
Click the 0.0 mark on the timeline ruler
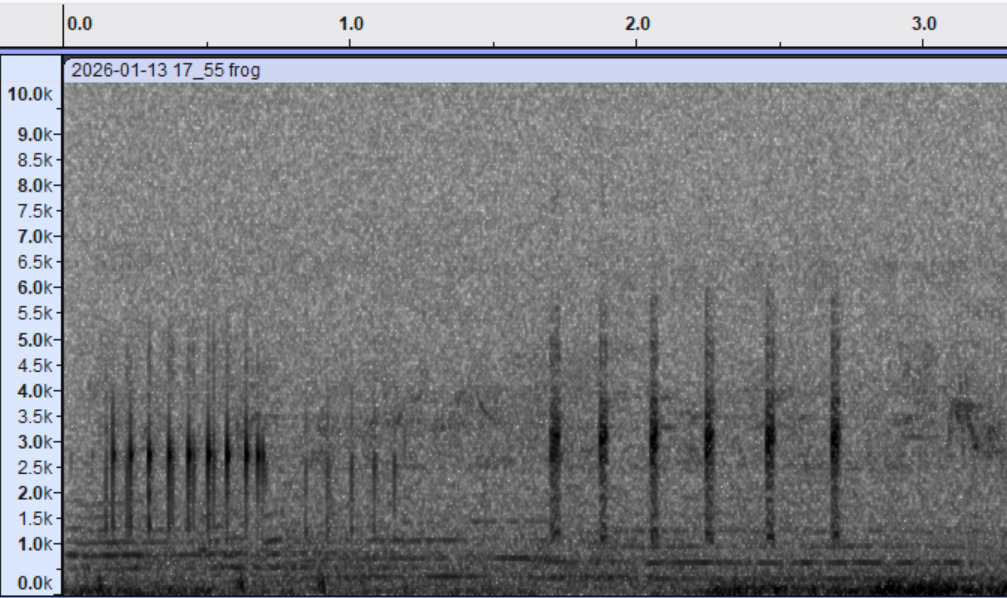pos(80,24)
